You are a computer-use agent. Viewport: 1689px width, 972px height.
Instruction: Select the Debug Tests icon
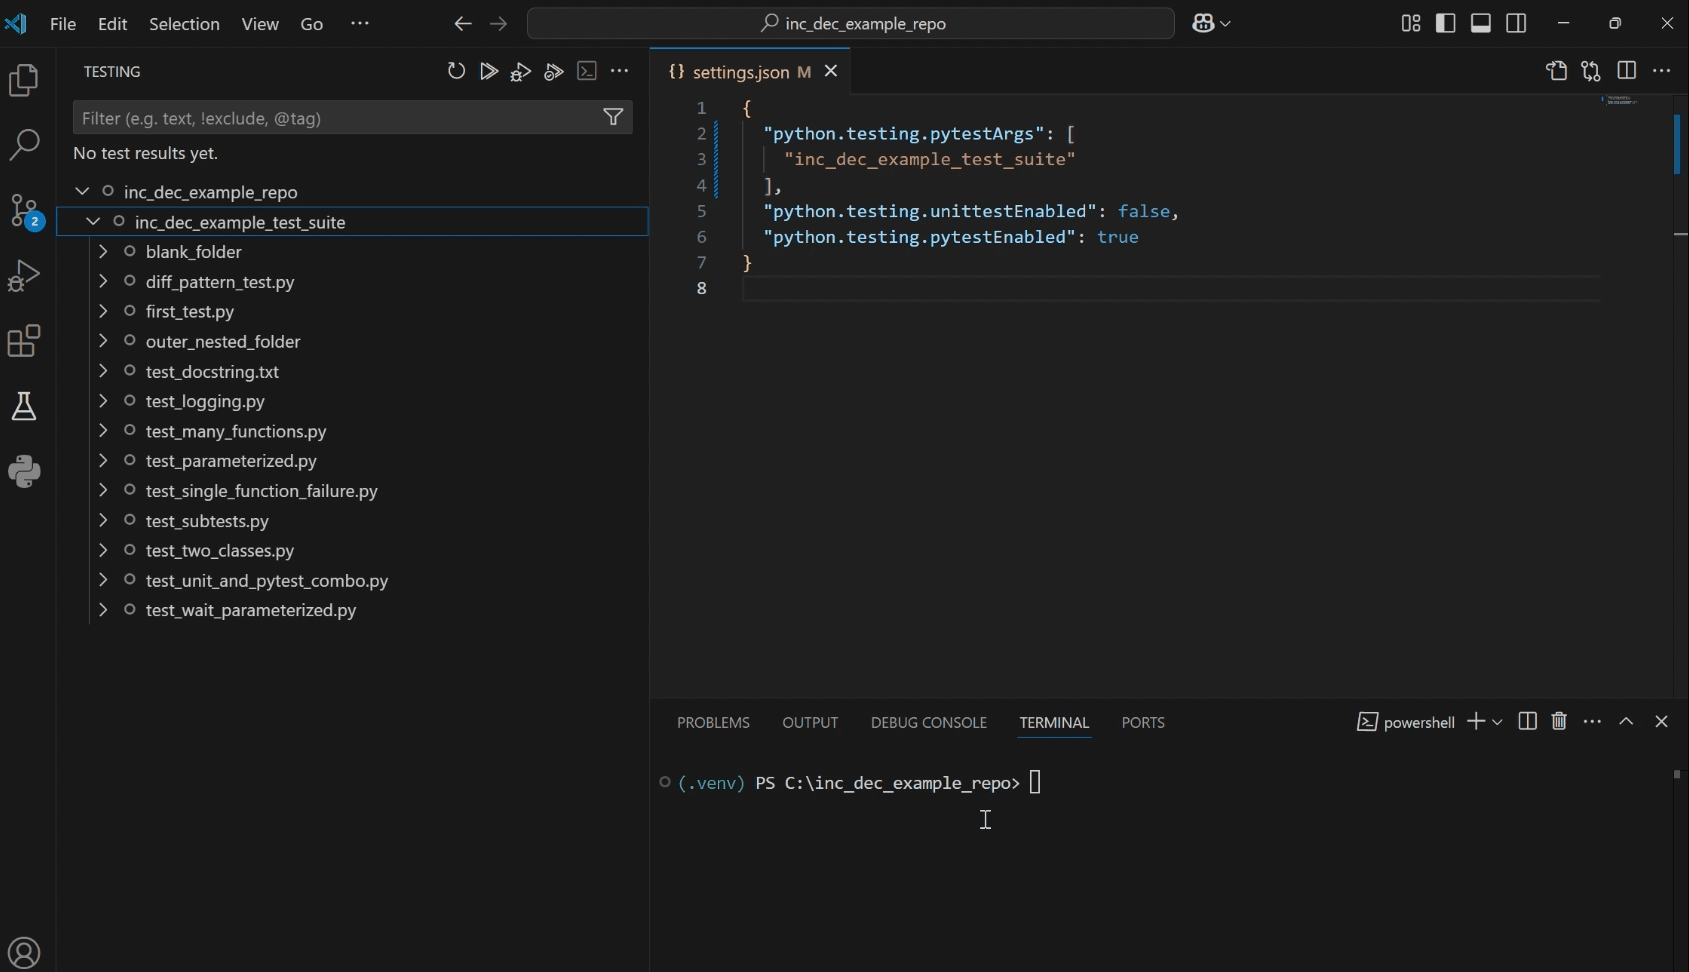tap(521, 71)
